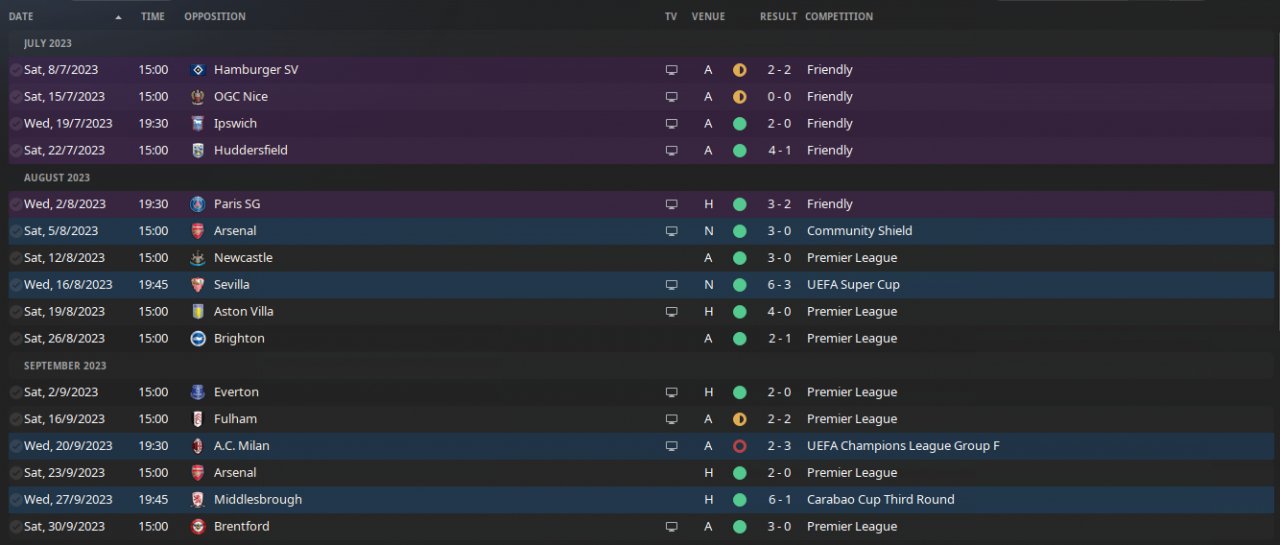Collapse the JULY 2023 fixture group
This screenshot has height=545, width=1280.
(x=48, y=44)
